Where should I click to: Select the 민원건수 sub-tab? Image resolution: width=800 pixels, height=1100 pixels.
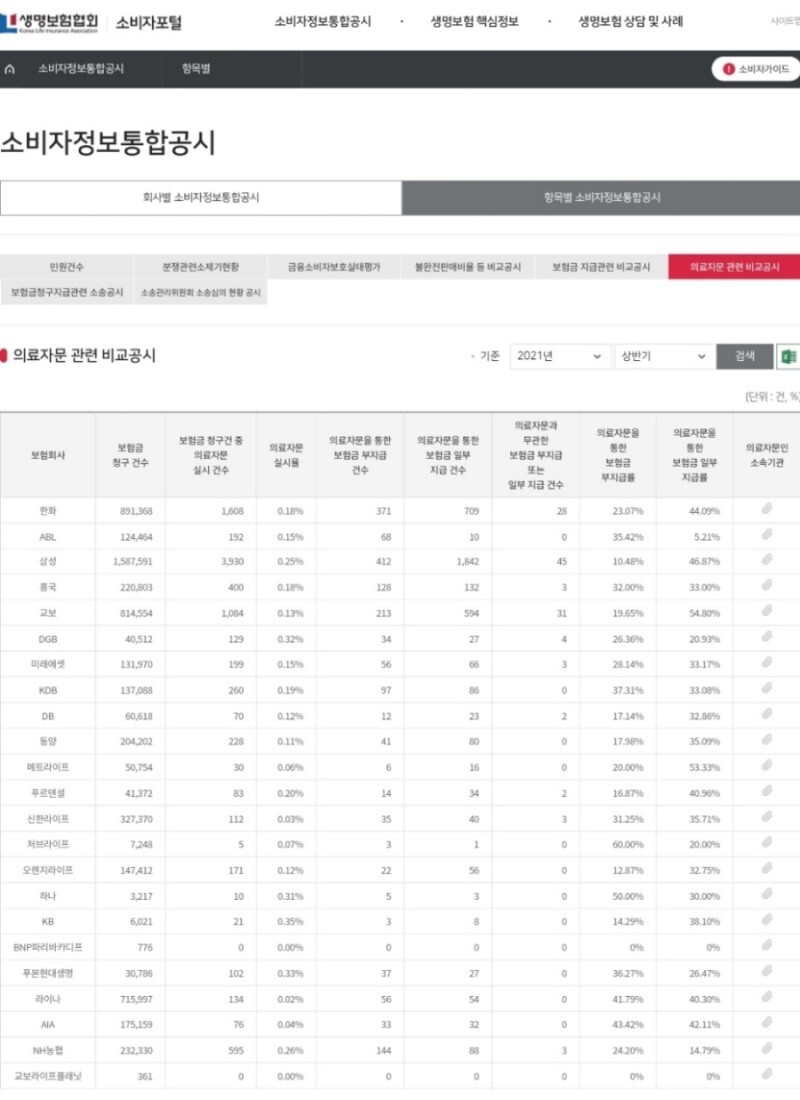[67, 267]
